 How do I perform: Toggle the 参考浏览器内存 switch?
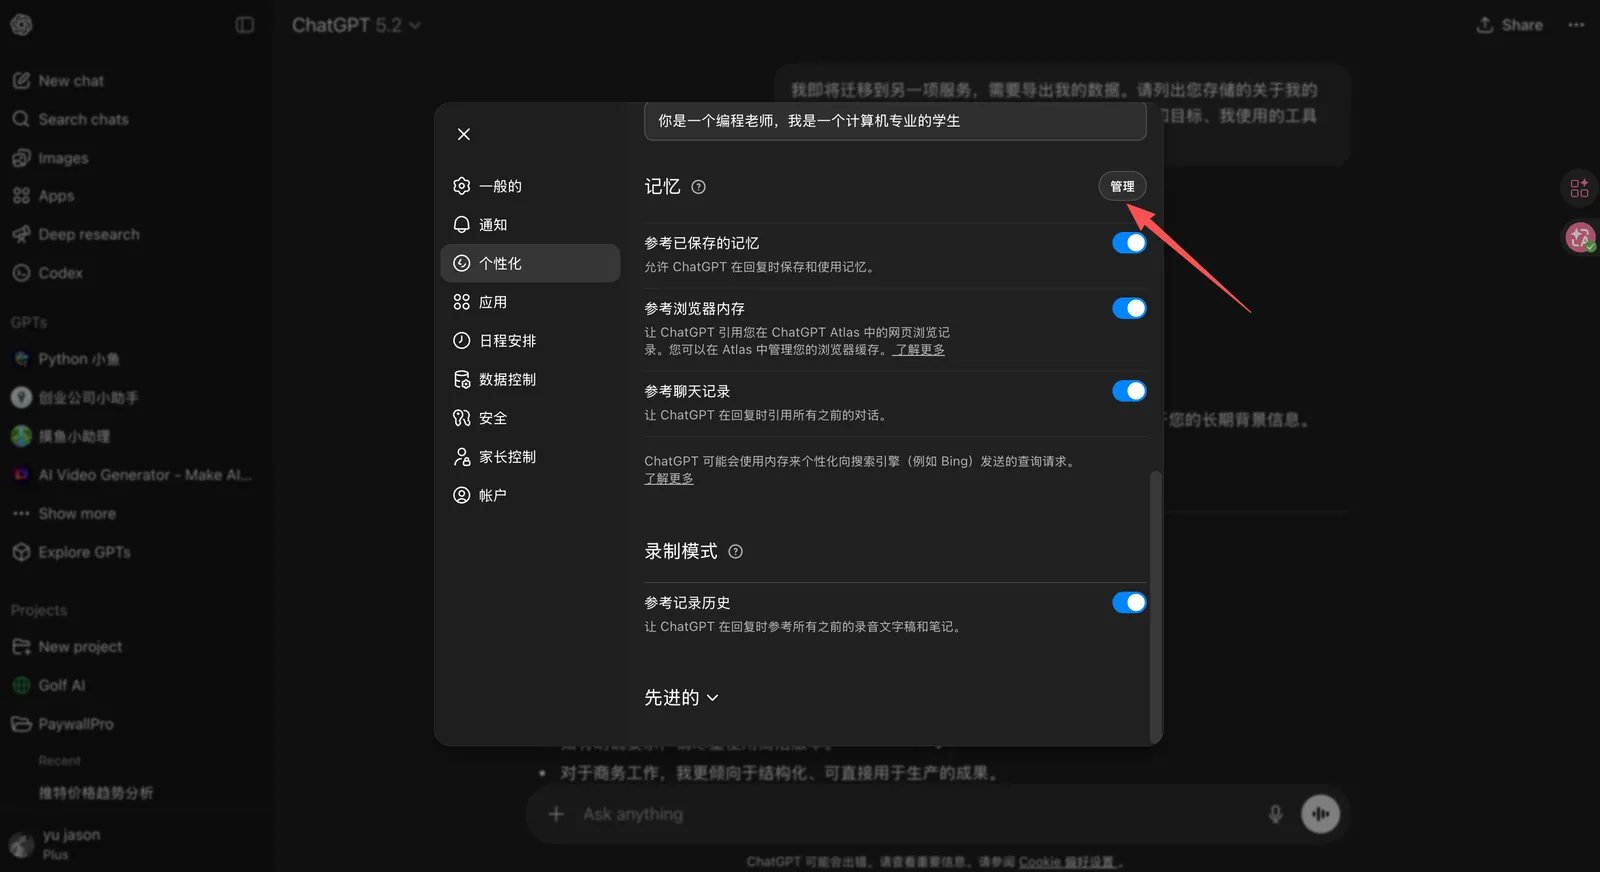1129,308
